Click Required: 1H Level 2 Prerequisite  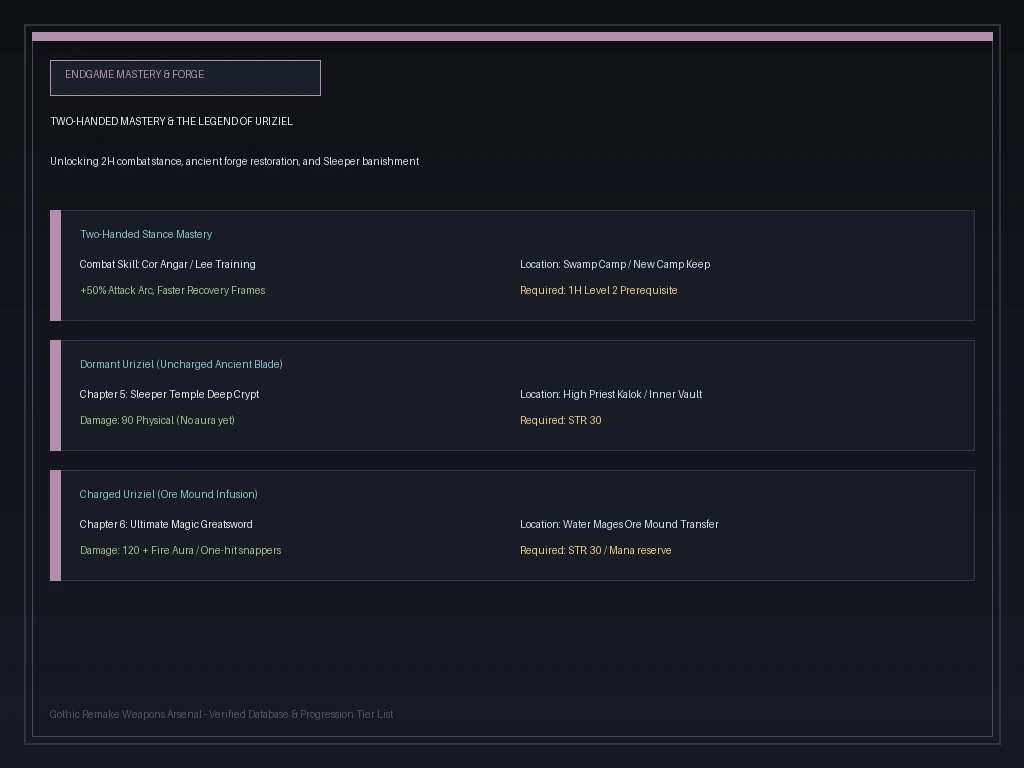coord(598,291)
